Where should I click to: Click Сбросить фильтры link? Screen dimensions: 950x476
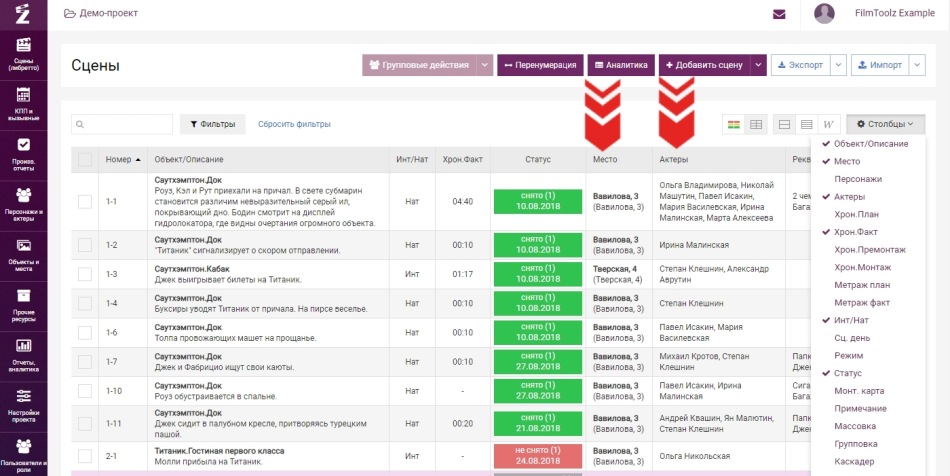294,124
